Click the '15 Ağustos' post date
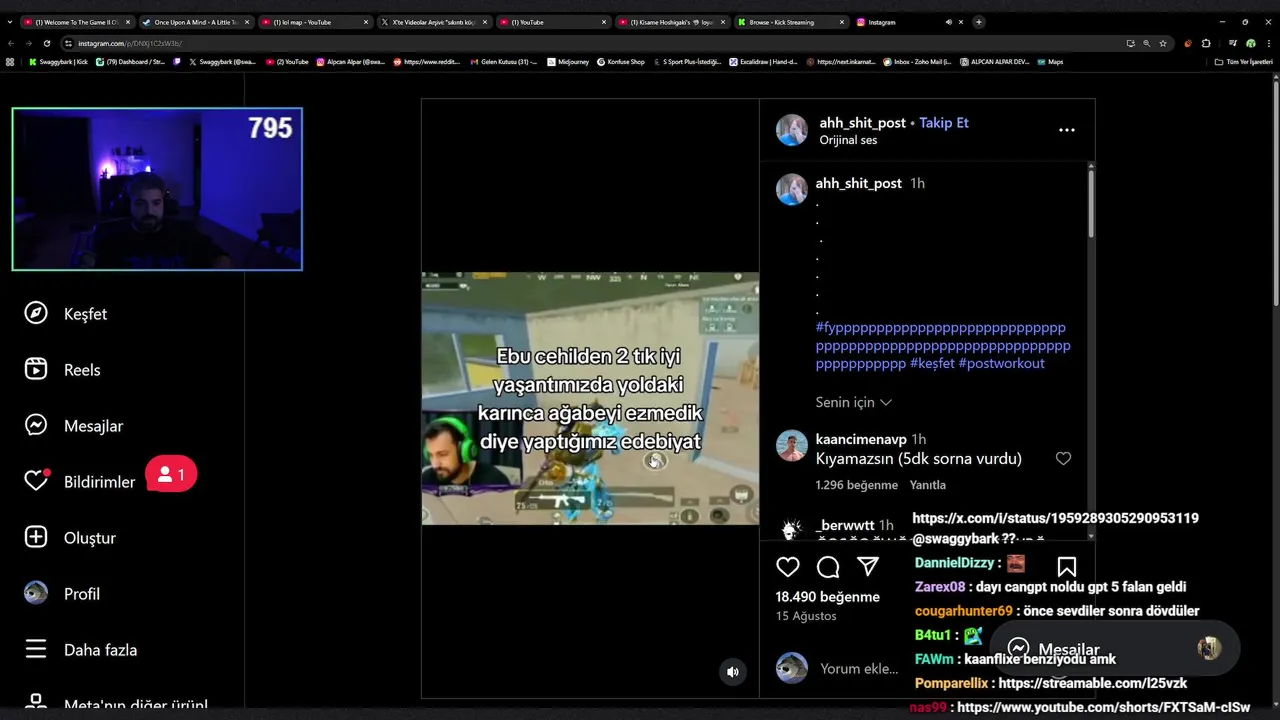 point(806,616)
